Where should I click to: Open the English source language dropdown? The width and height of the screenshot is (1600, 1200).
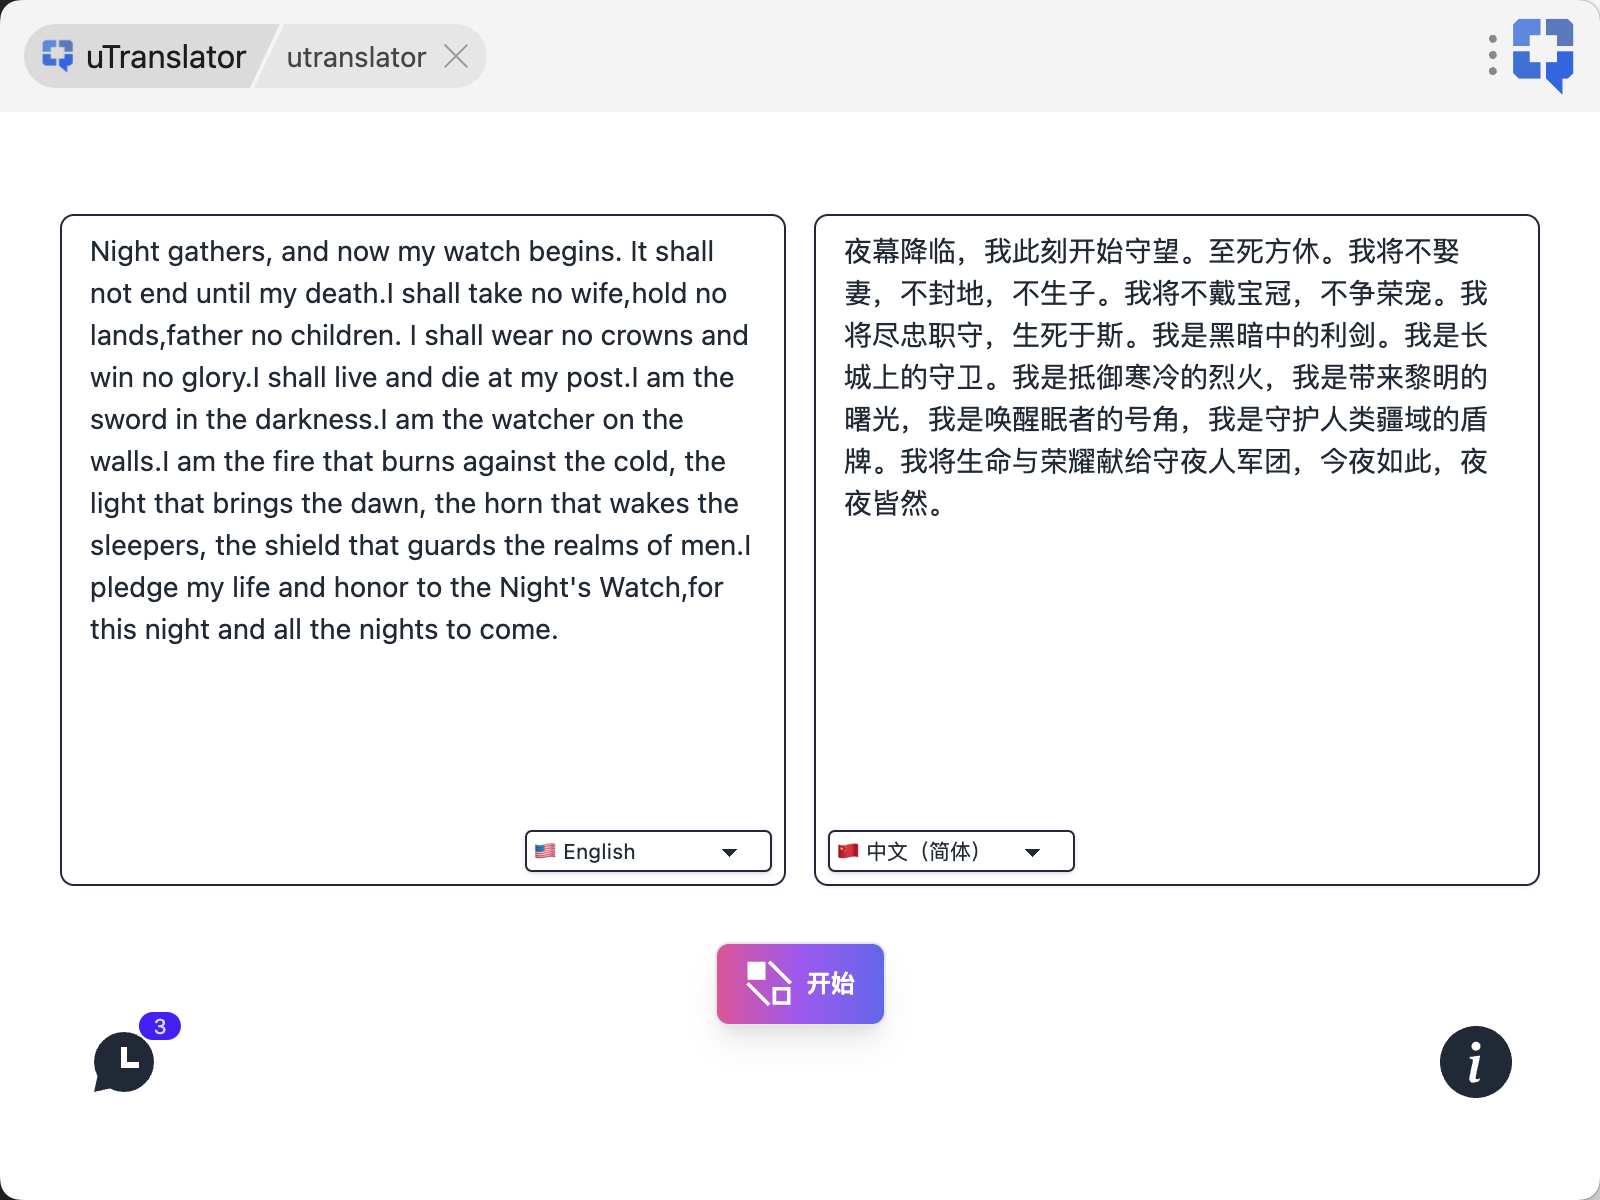coord(648,851)
